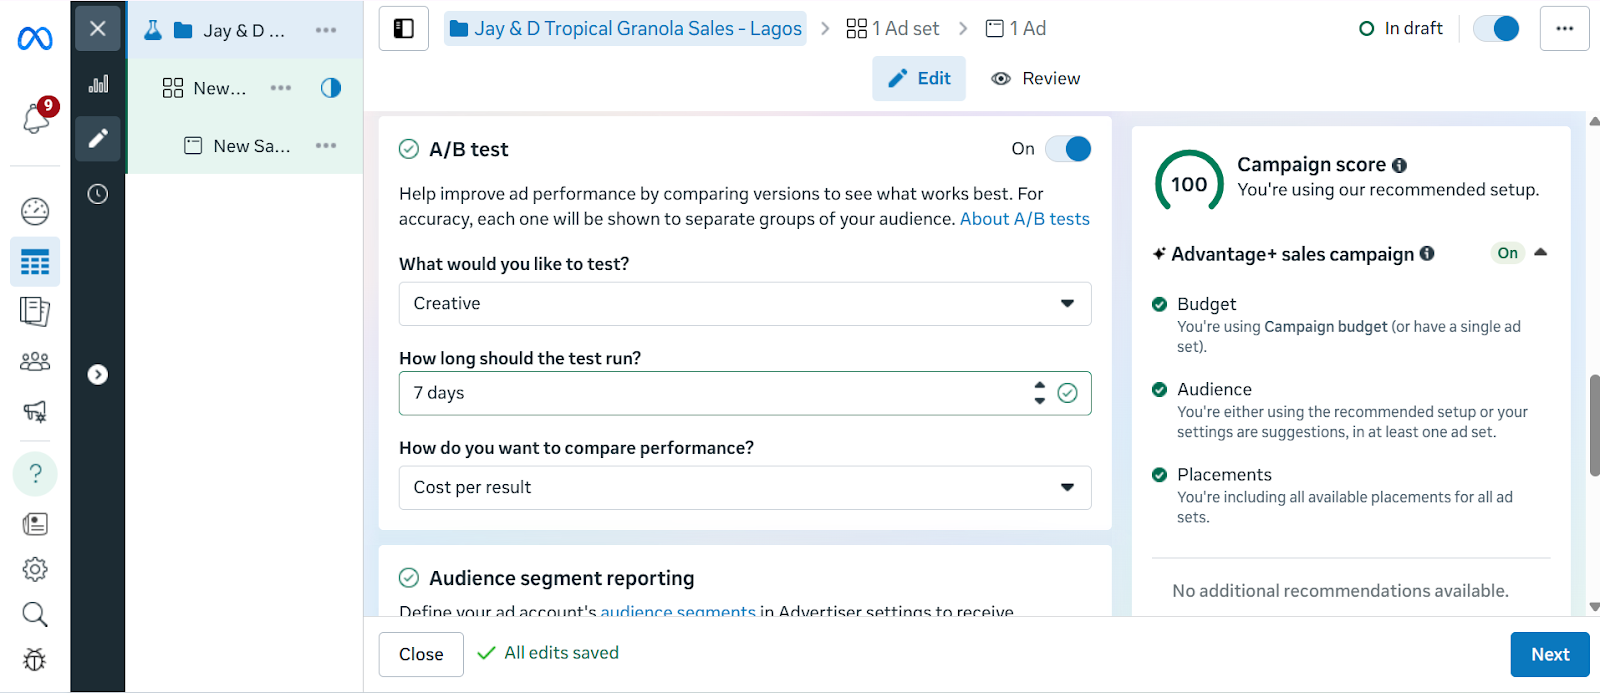
Task: Open ads reporting document icon
Action: pyautogui.click(x=35, y=312)
